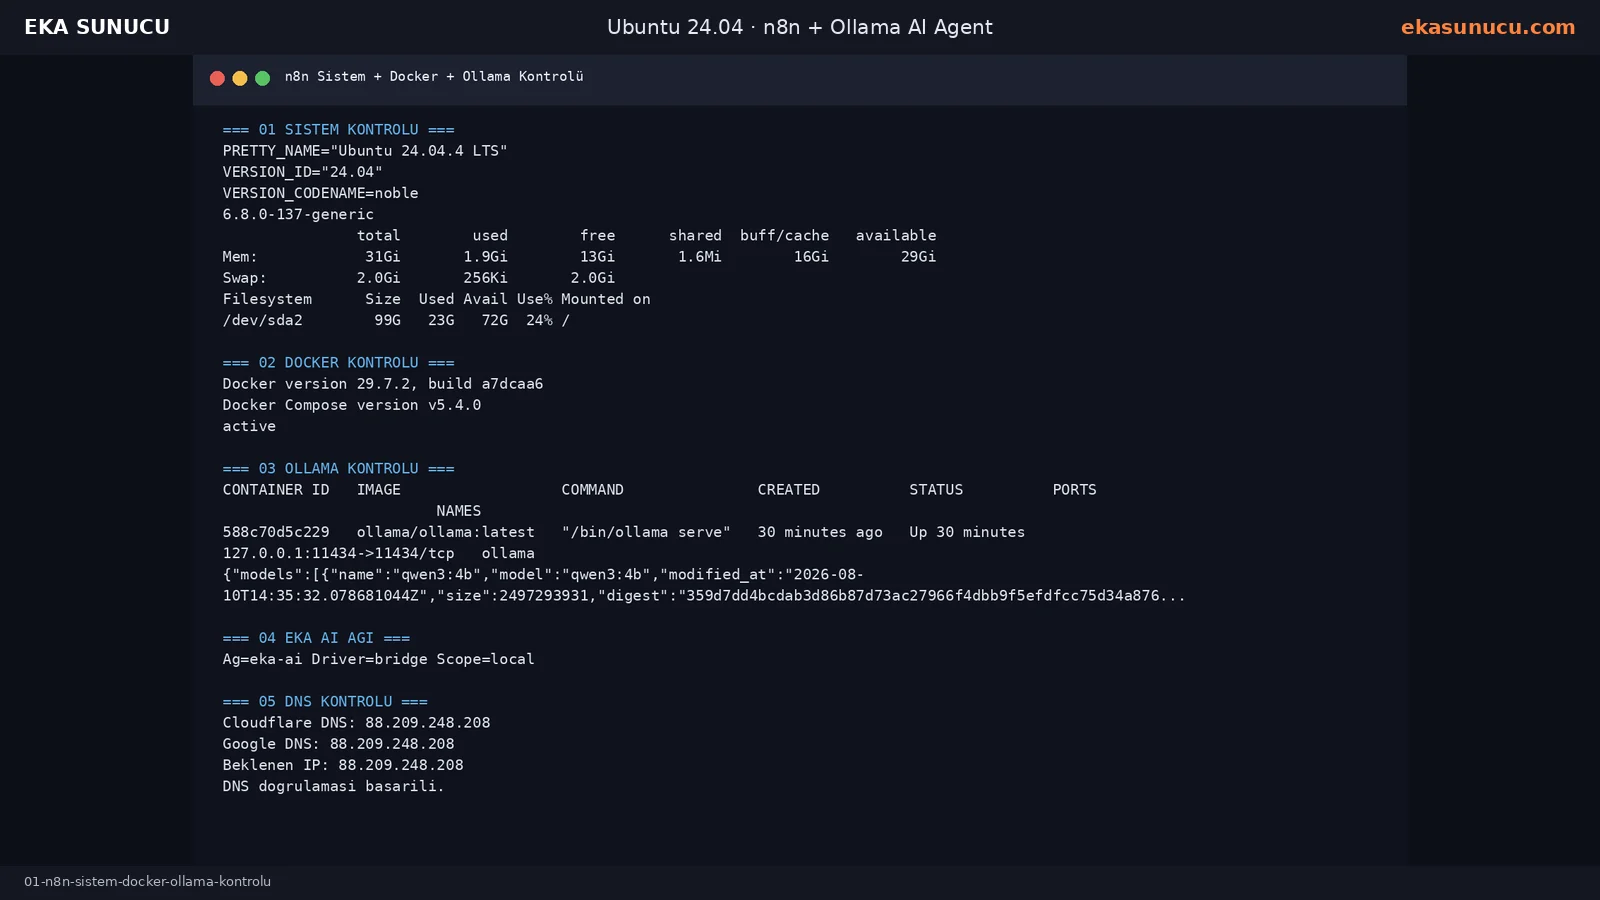The image size is (1600, 900).
Task: Click the Mem total value 31Gi
Action: point(383,257)
